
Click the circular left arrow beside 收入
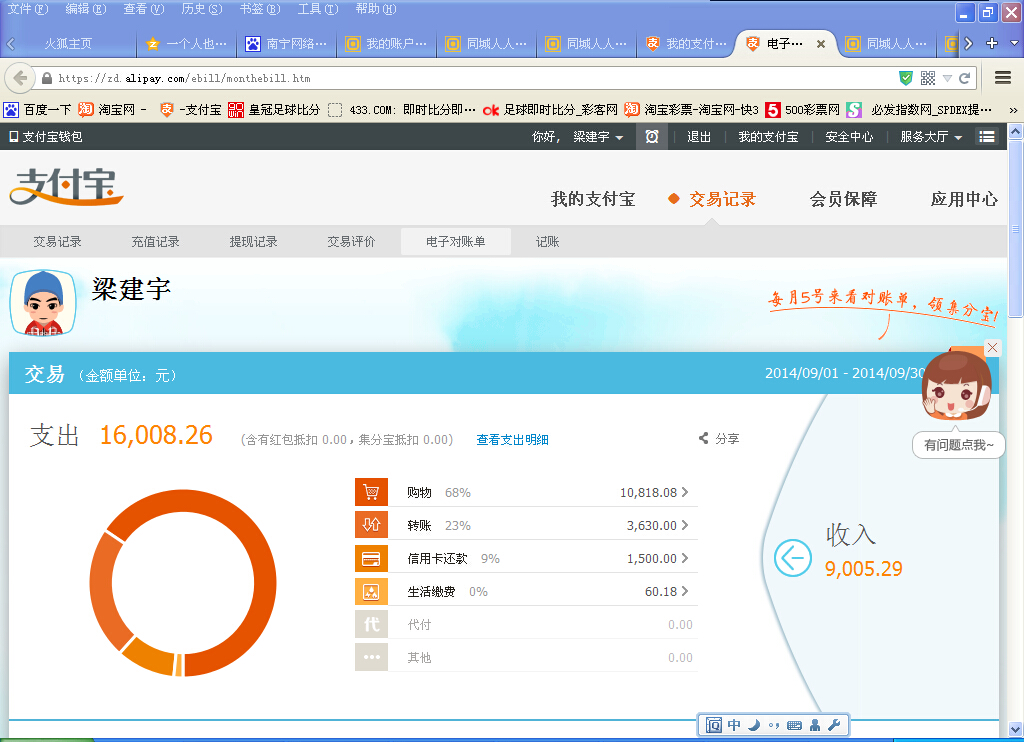(x=793, y=557)
